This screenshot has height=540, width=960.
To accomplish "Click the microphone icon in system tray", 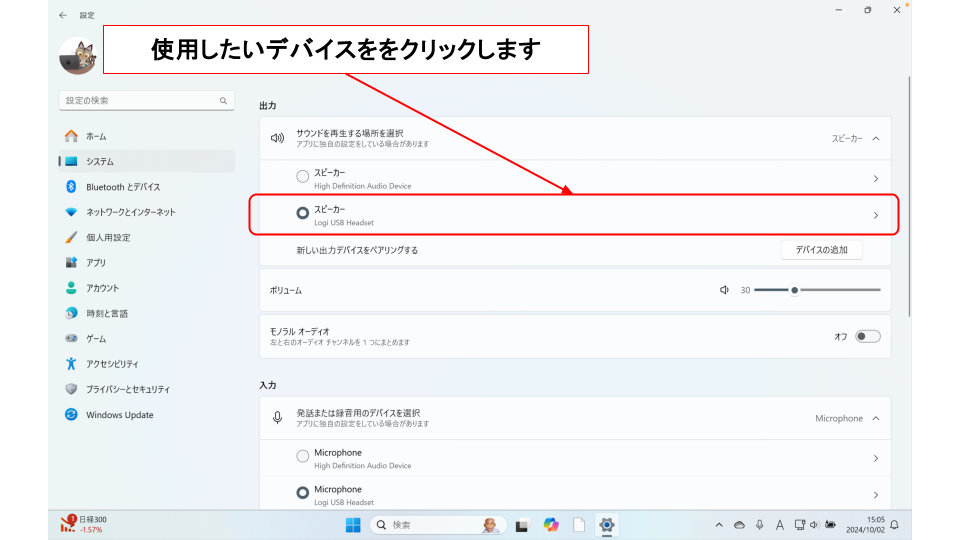I will click(x=760, y=525).
